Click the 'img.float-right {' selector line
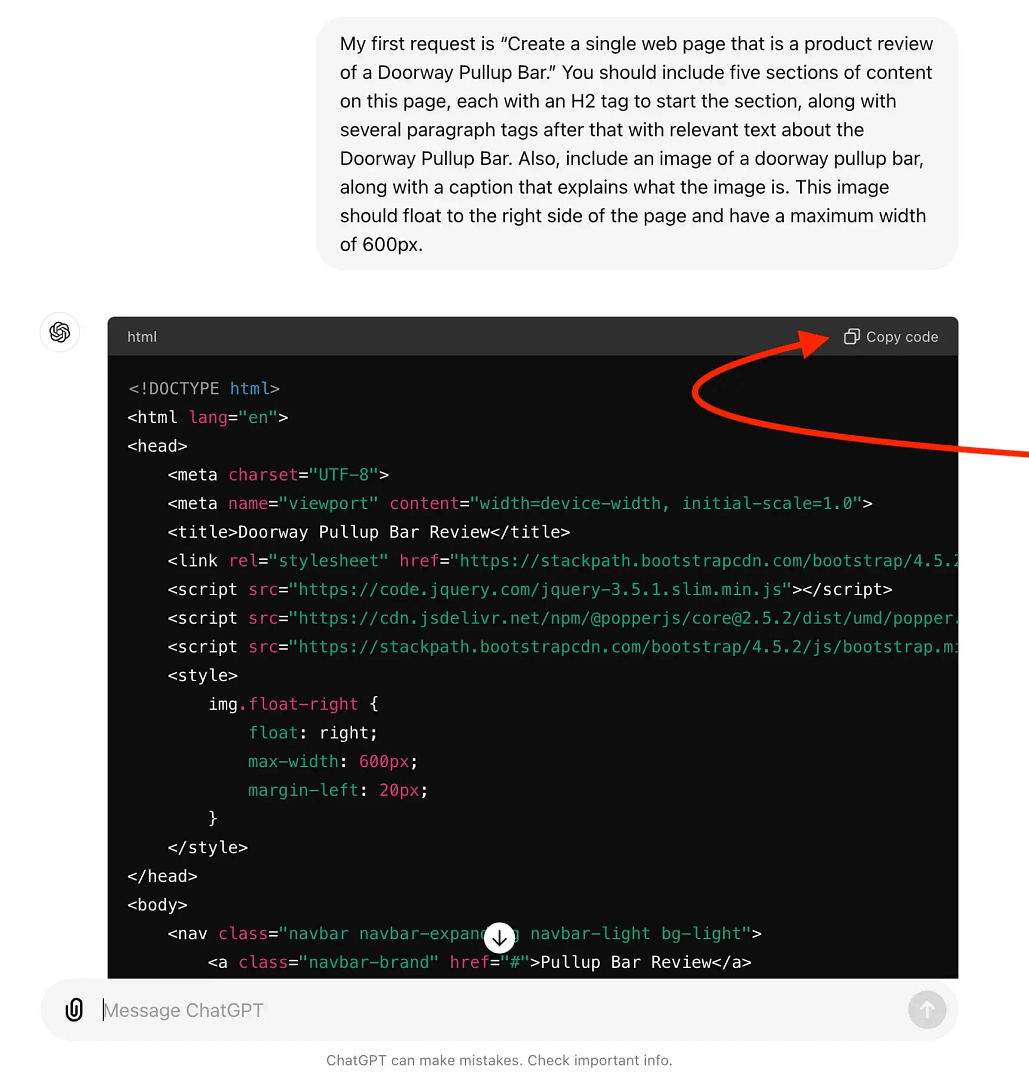 tap(293, 704)
